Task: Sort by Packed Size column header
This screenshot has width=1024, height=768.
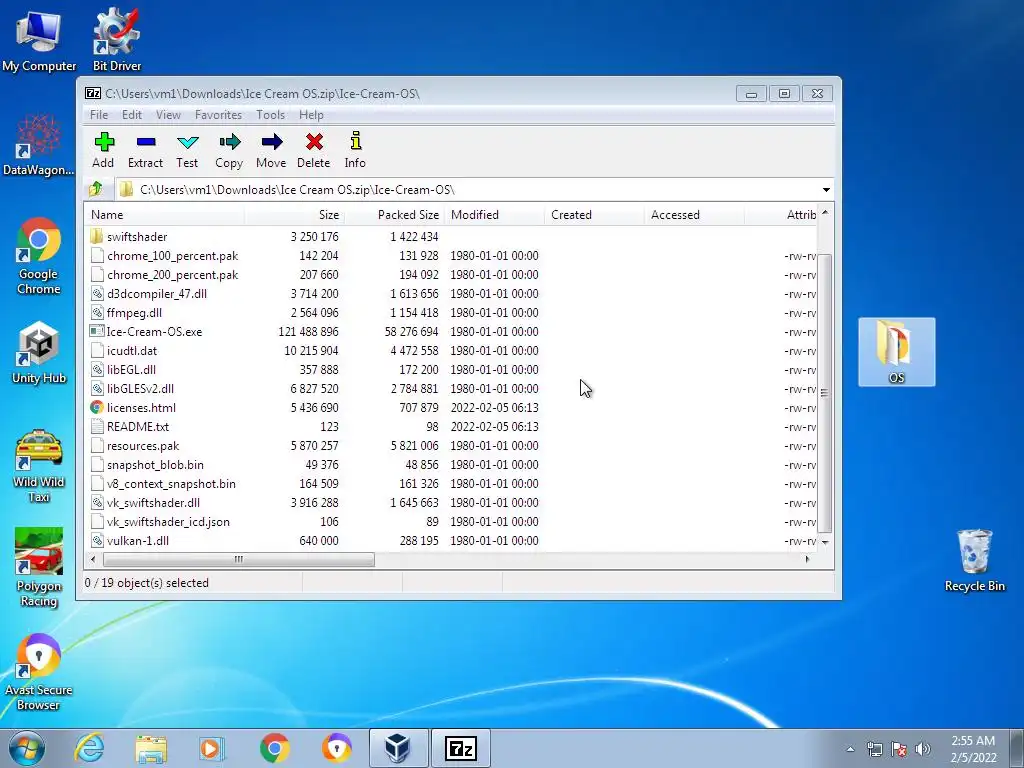Action: 394,215
